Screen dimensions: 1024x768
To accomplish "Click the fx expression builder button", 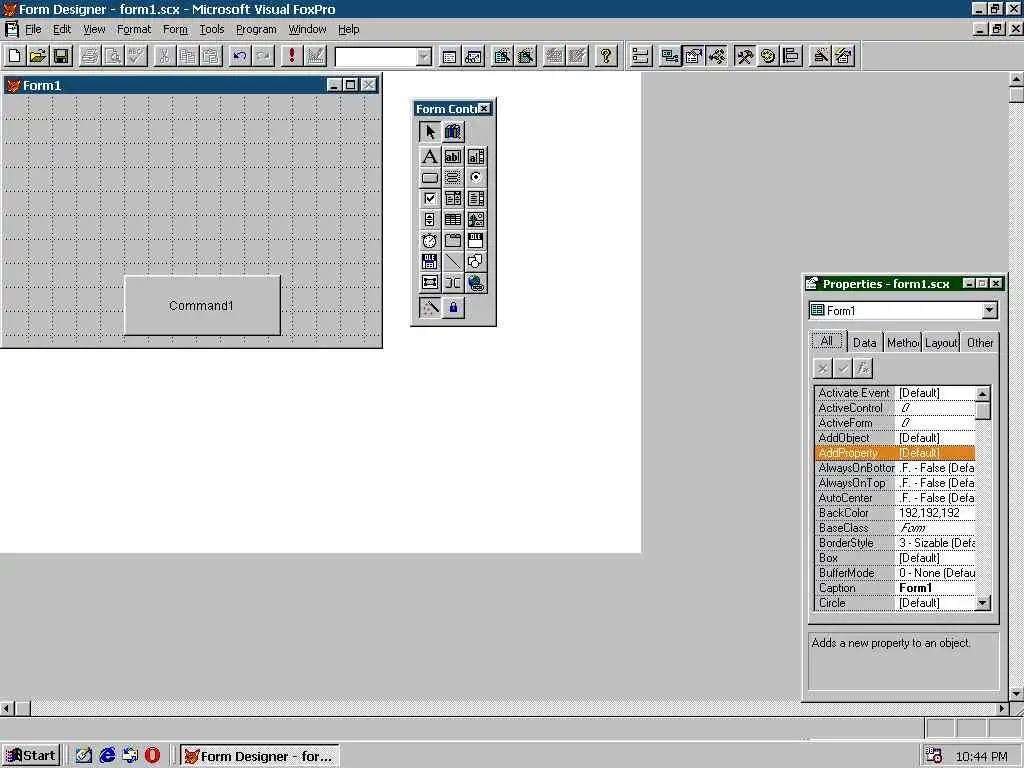I will (x=863, y=368).
